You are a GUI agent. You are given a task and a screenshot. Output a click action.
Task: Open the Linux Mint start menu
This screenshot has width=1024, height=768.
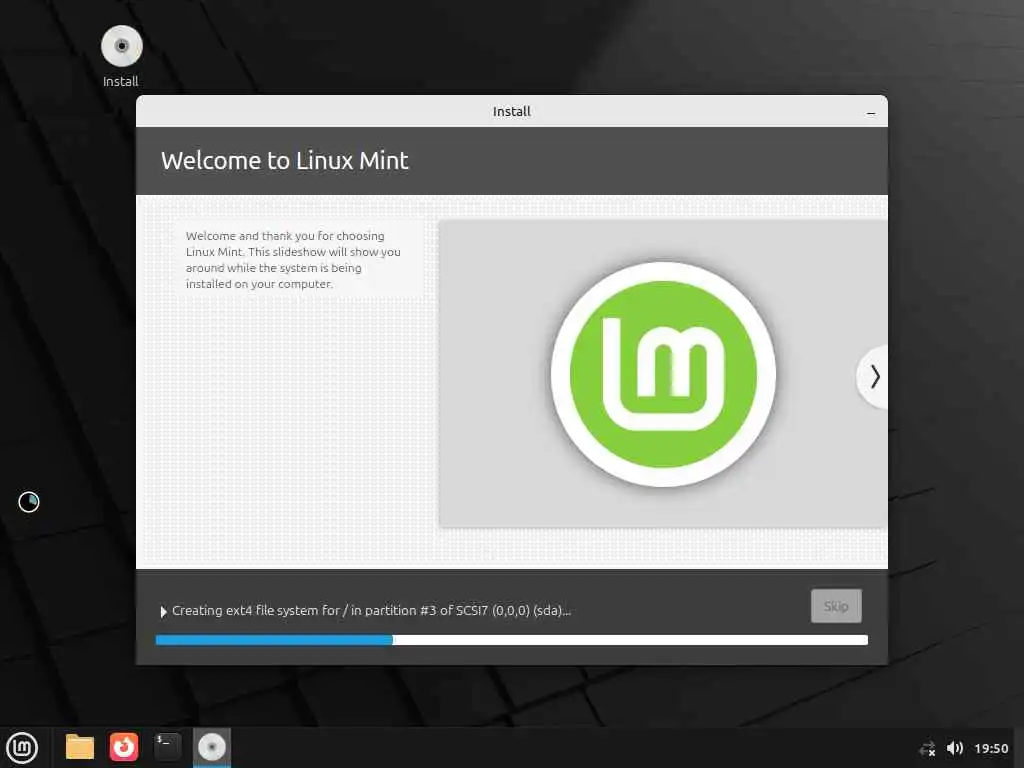[22, 748]
